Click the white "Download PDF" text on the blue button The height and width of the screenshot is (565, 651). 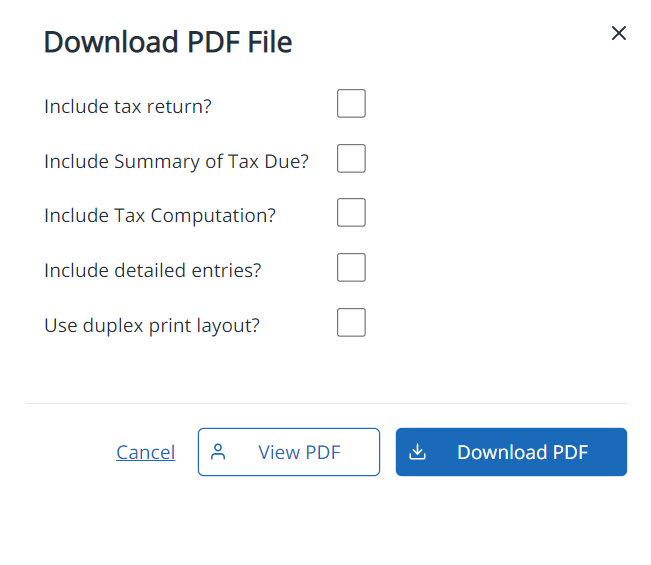click(522, 452)
